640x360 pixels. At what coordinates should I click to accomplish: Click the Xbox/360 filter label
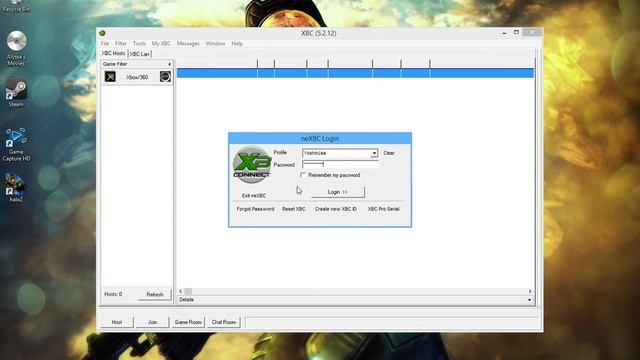(137, 77)
